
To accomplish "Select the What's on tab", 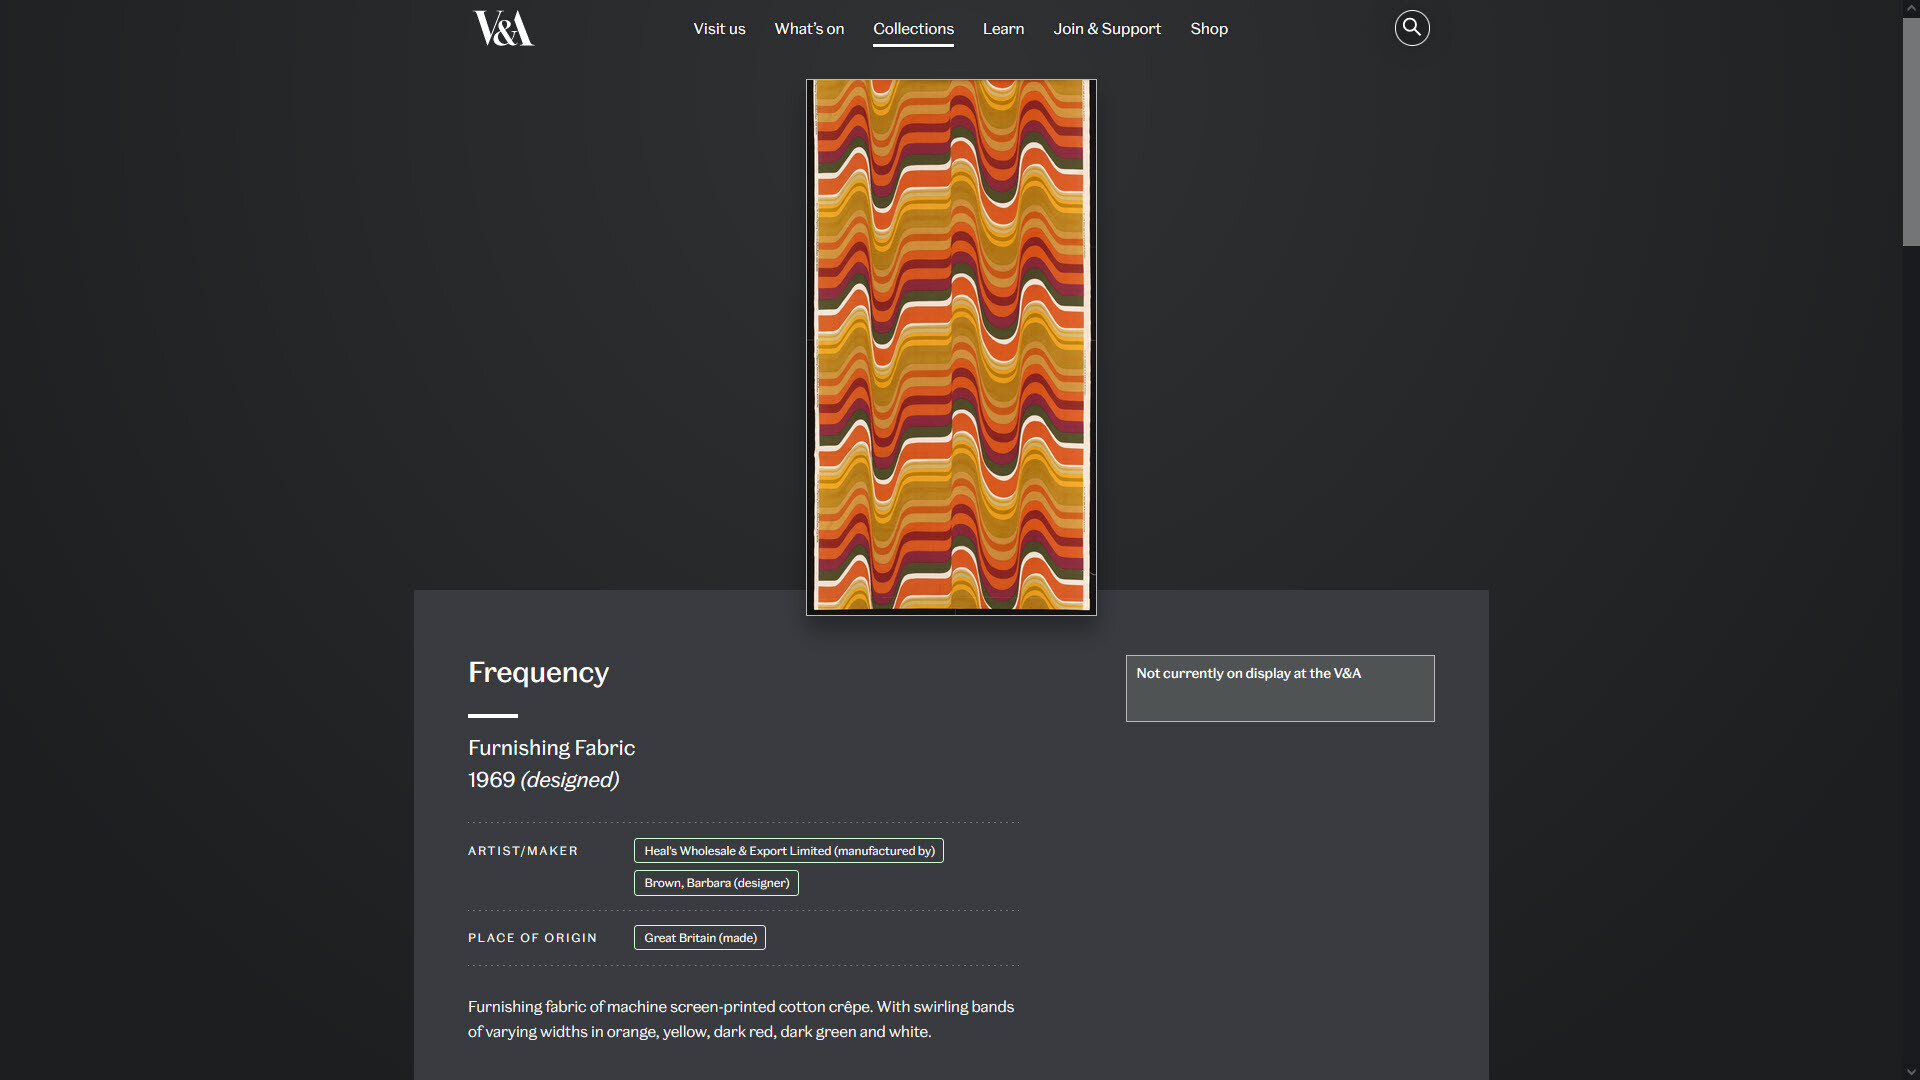I will pos(808,28).
